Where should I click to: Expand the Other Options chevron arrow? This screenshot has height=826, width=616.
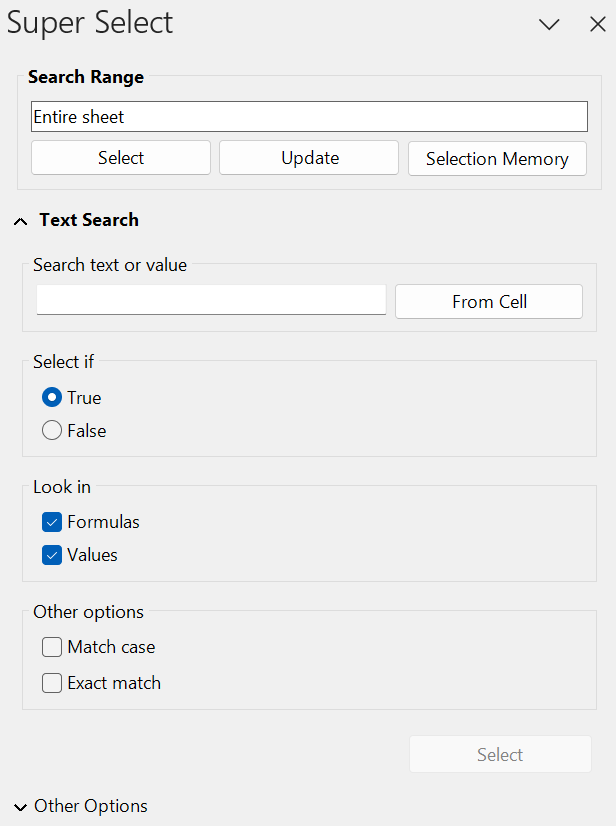coord(21,807)
